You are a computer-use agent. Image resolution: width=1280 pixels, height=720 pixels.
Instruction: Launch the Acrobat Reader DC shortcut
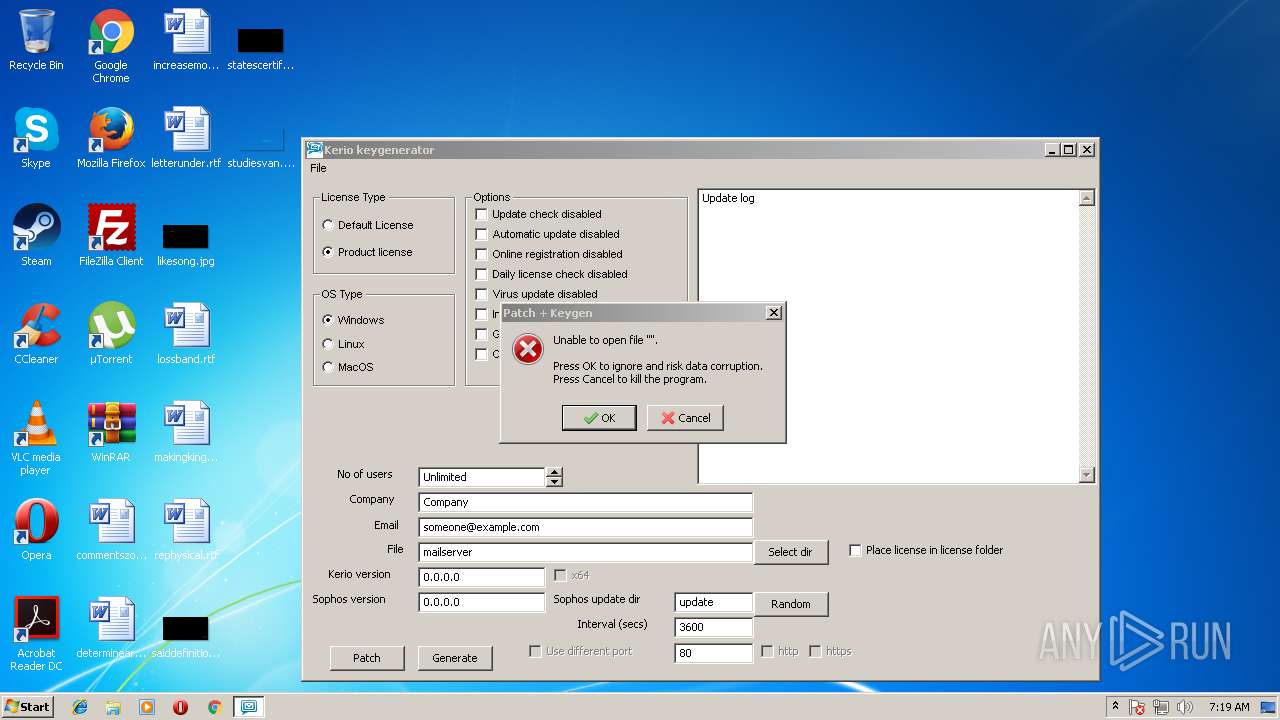click(36, 634)
